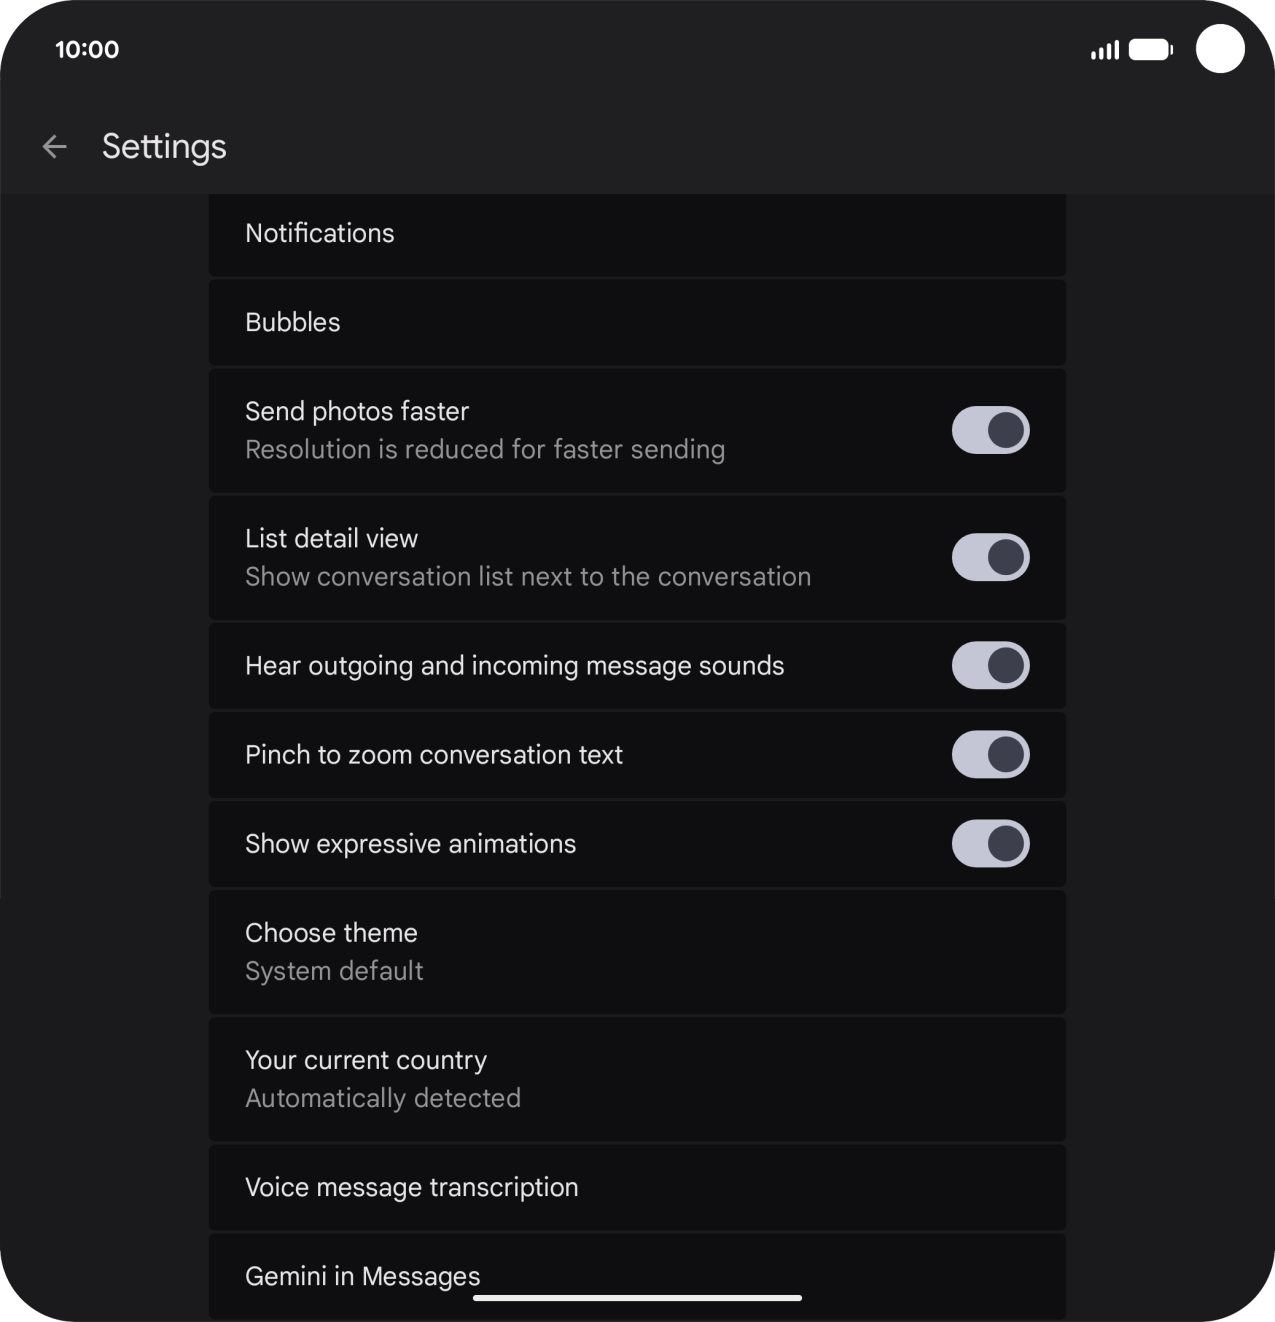Switch off Show expressive animations
Screen dimensions: 1275x1322
990,844
